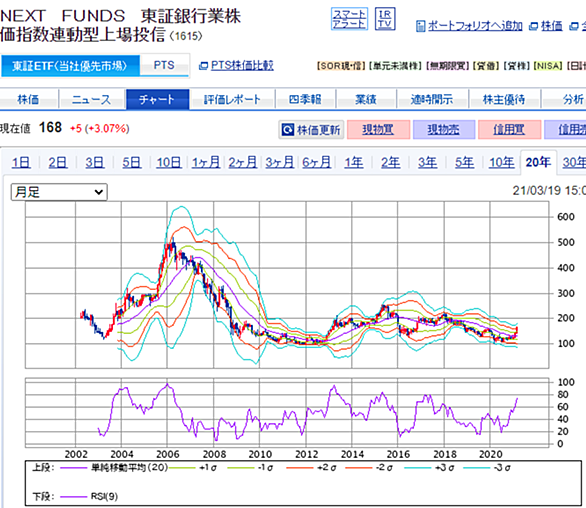Set chart period to 5日

coord(132,163)
